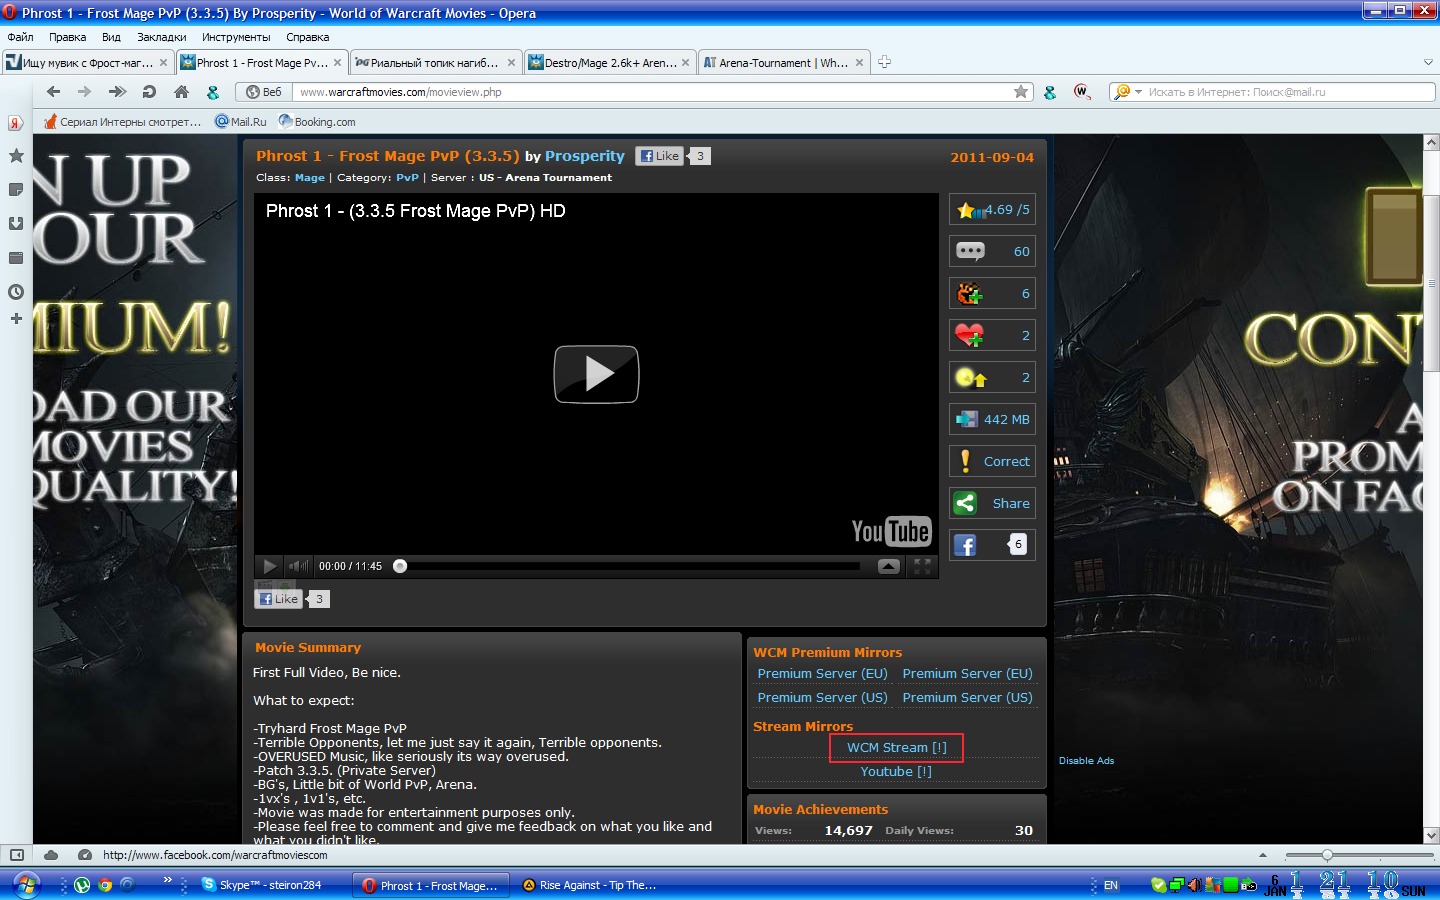Open the Bookmarks star panel in the sidebar

click(16, 156)
